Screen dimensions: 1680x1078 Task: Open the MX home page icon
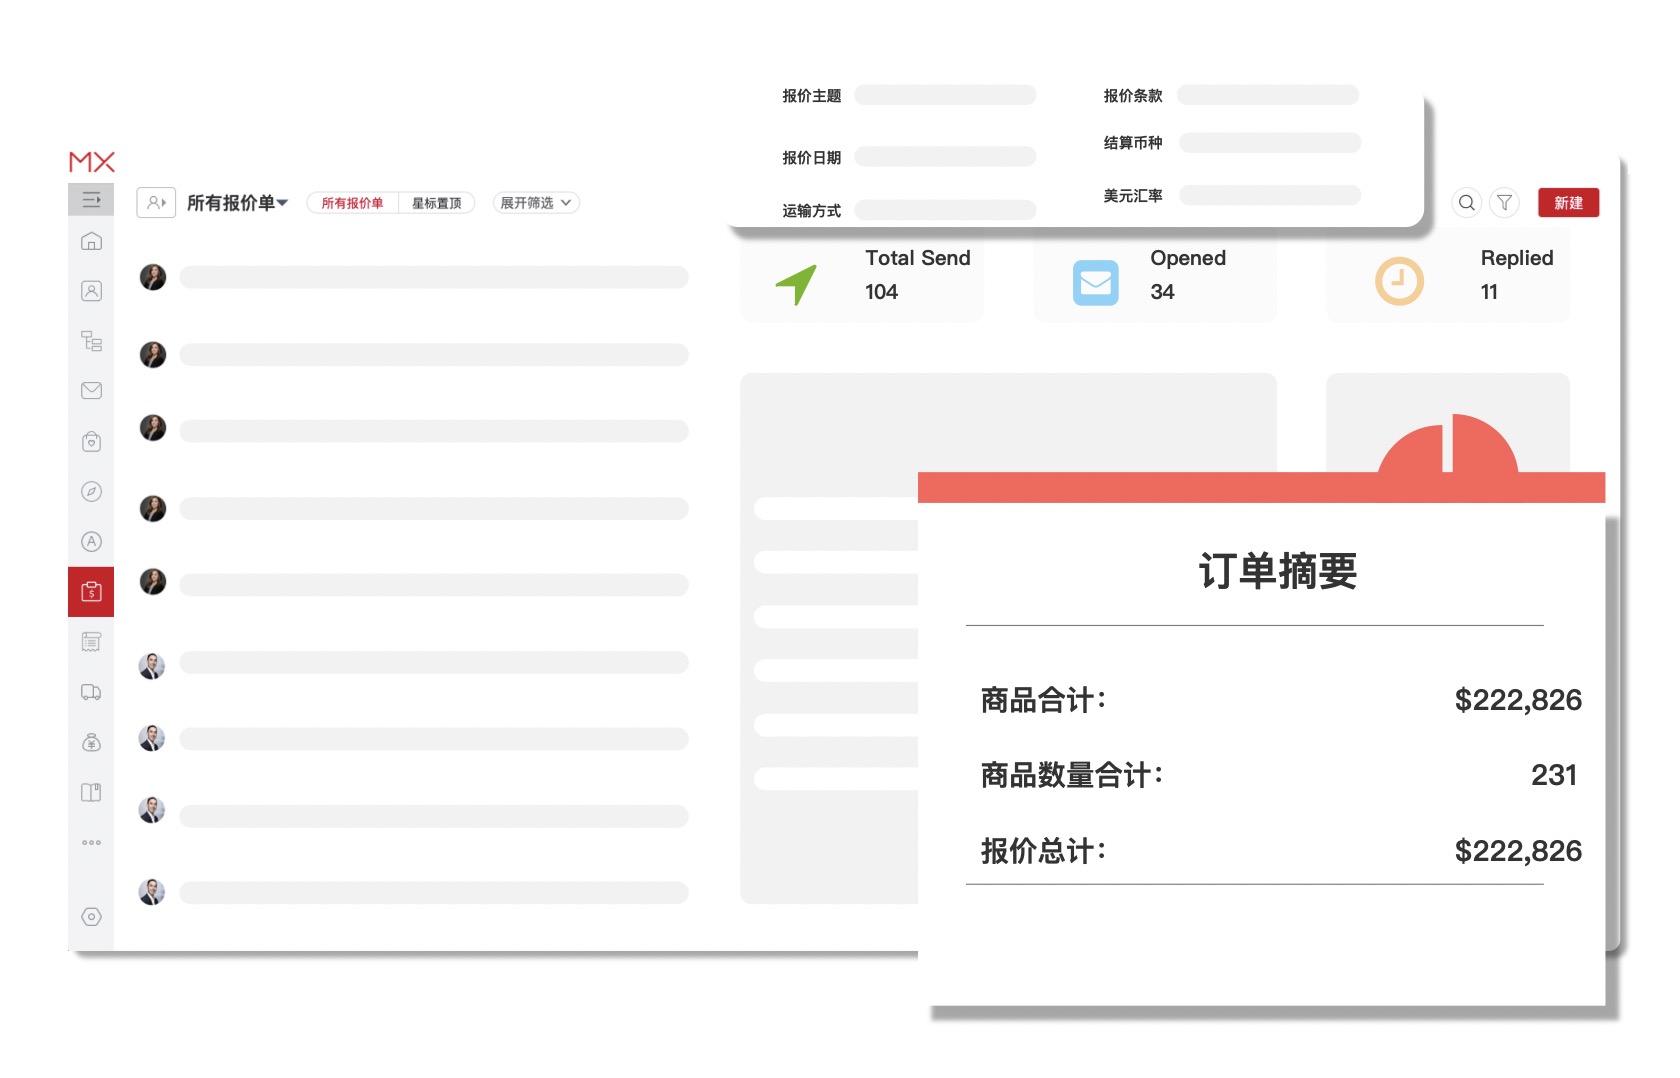tap(91, 241)
